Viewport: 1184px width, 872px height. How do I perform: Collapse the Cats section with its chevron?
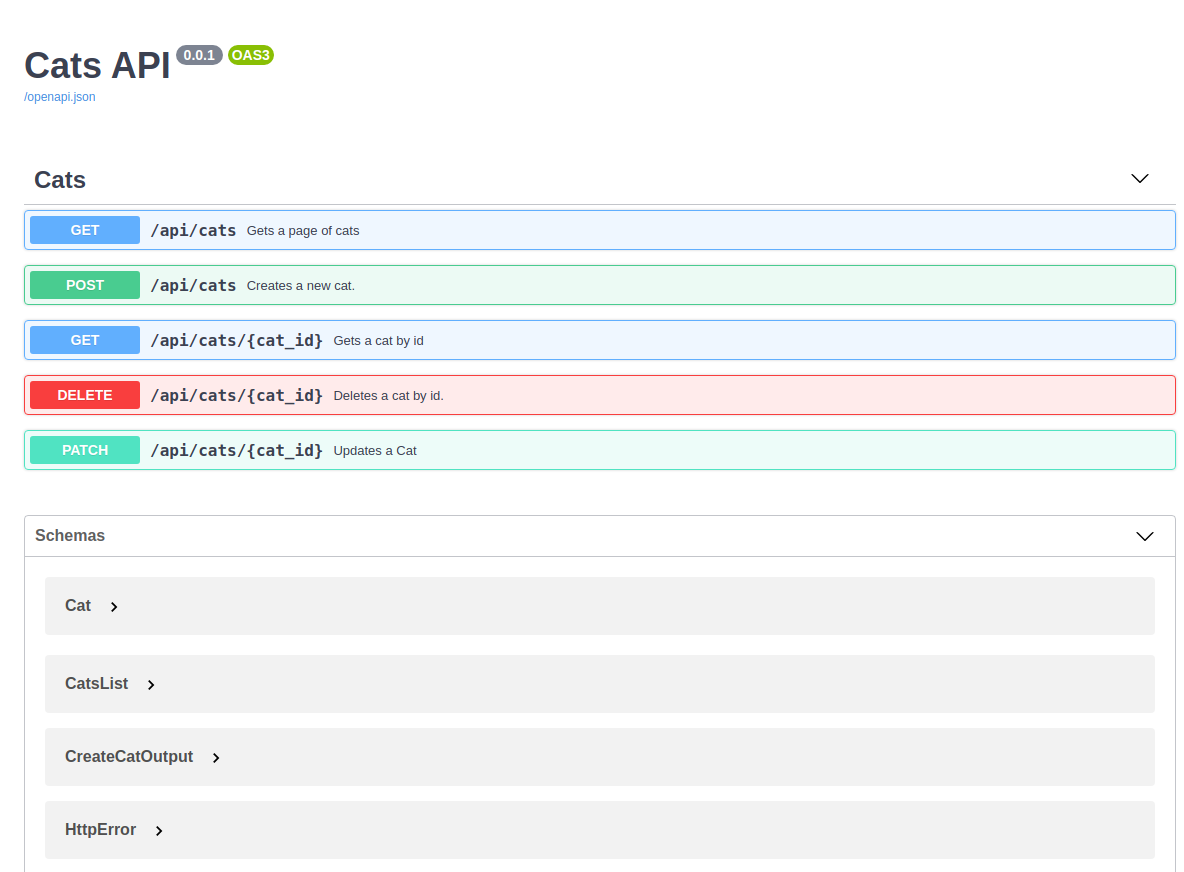coord(1139,178)
